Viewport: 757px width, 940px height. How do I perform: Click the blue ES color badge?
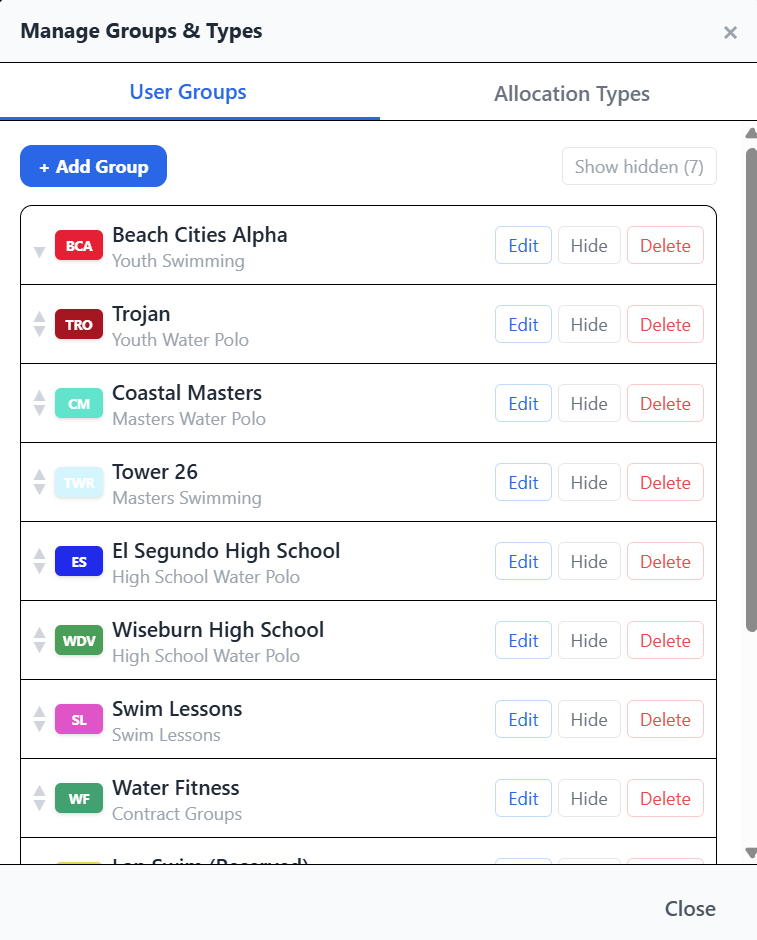pyautogui.click(x=79, y=562)
